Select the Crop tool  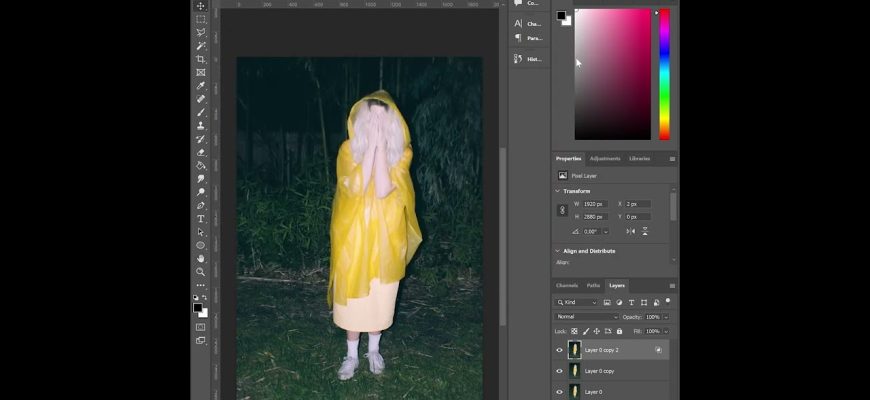pyautogui.click(x=201, y=59)
